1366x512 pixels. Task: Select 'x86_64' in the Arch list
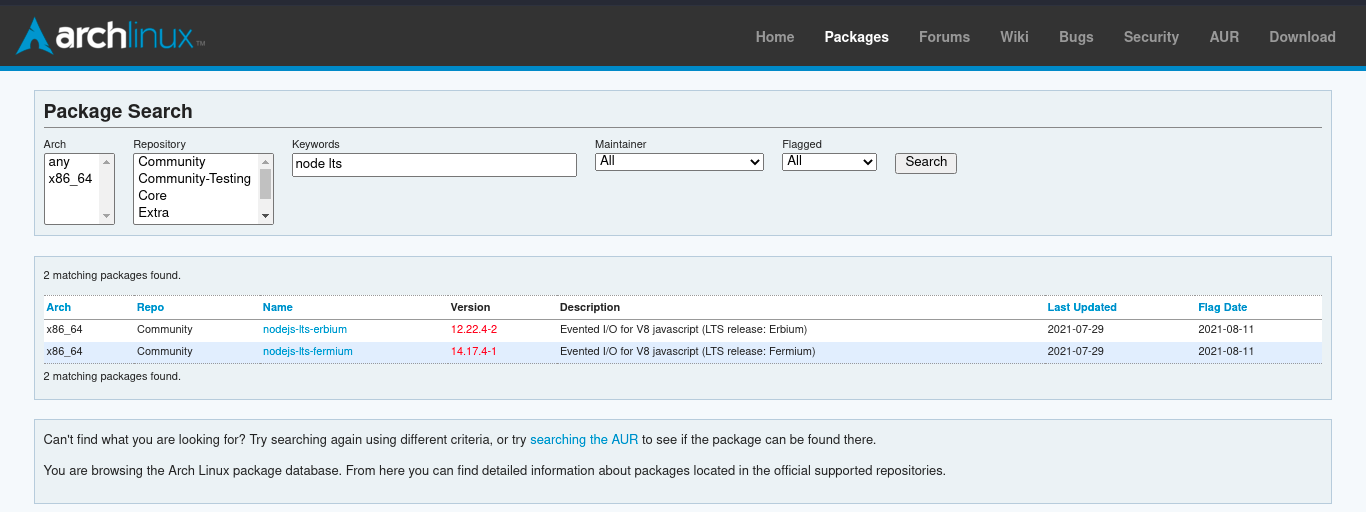tap(72, 179)
